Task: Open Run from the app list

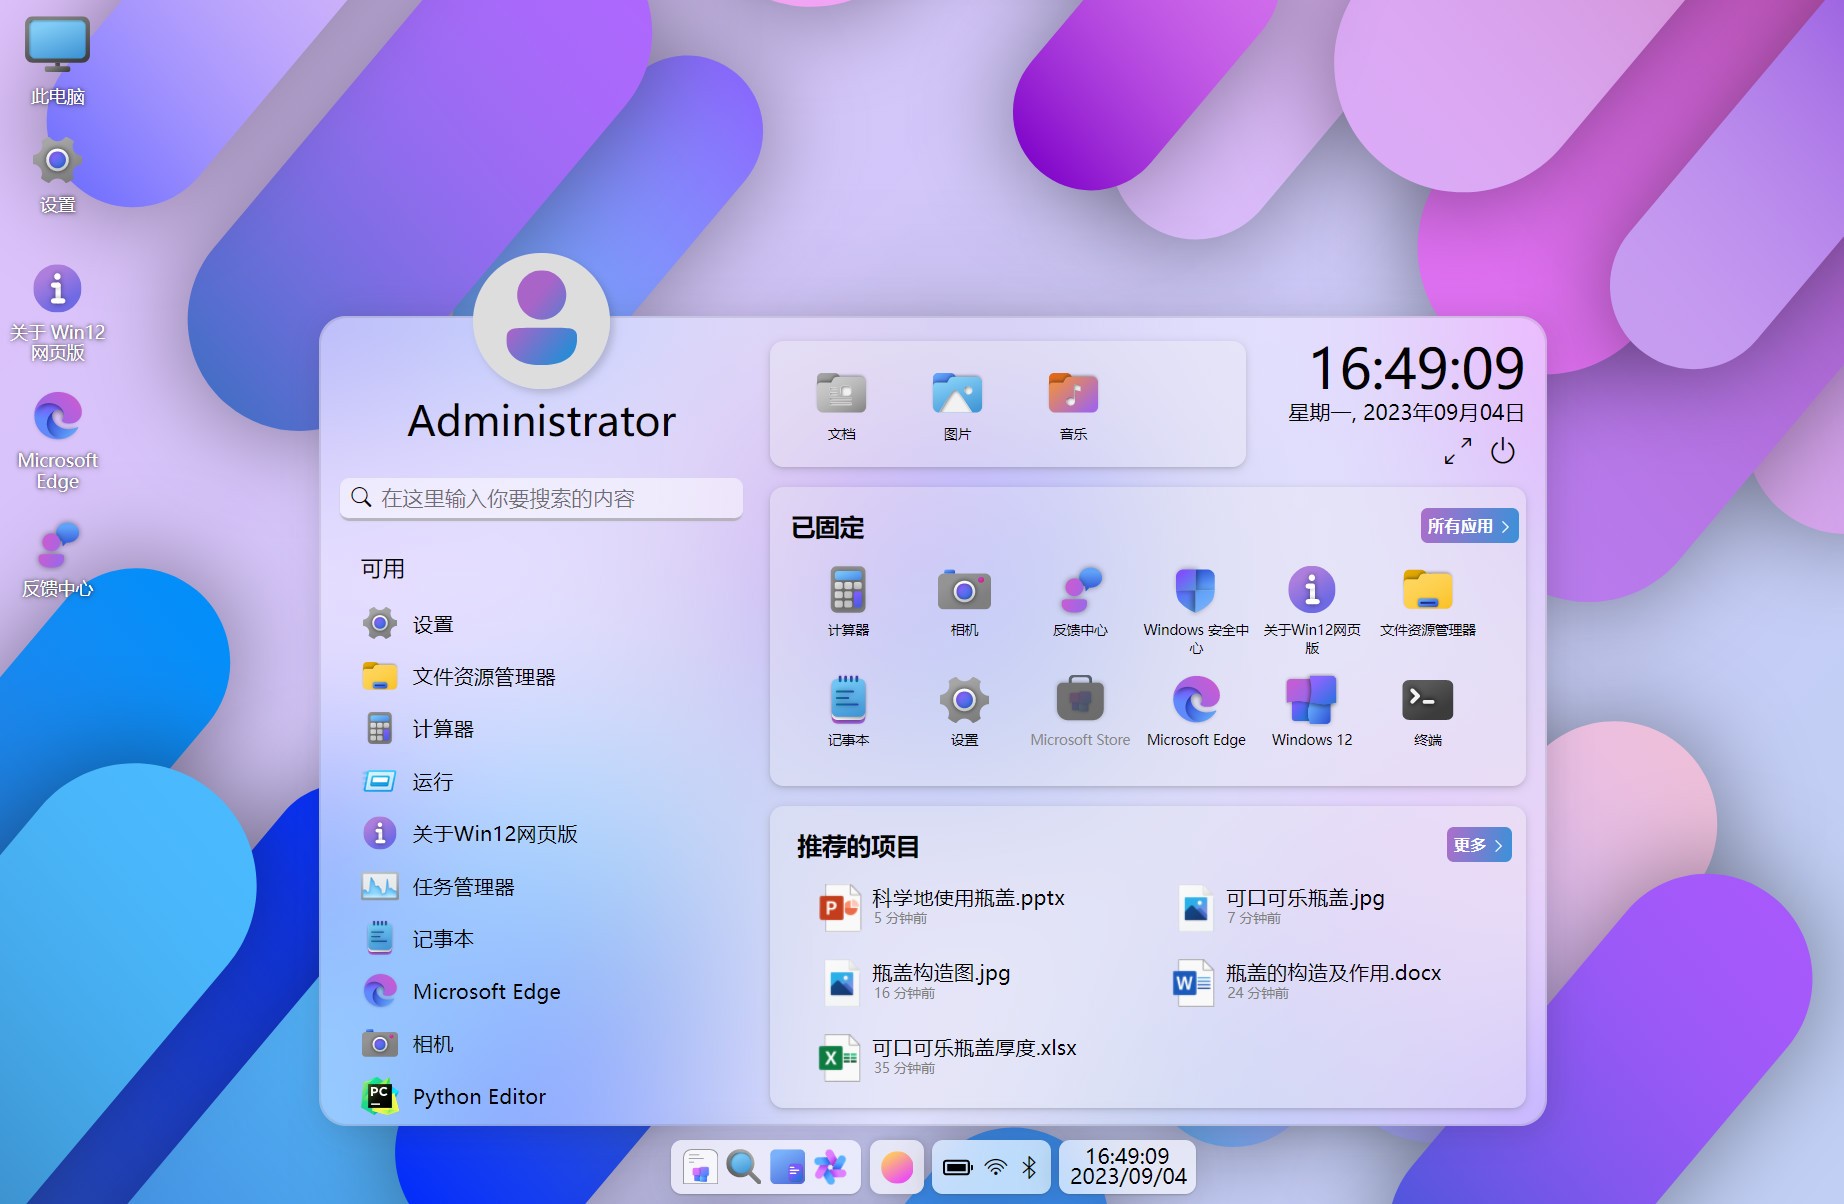Action: [x=541, y=782]
